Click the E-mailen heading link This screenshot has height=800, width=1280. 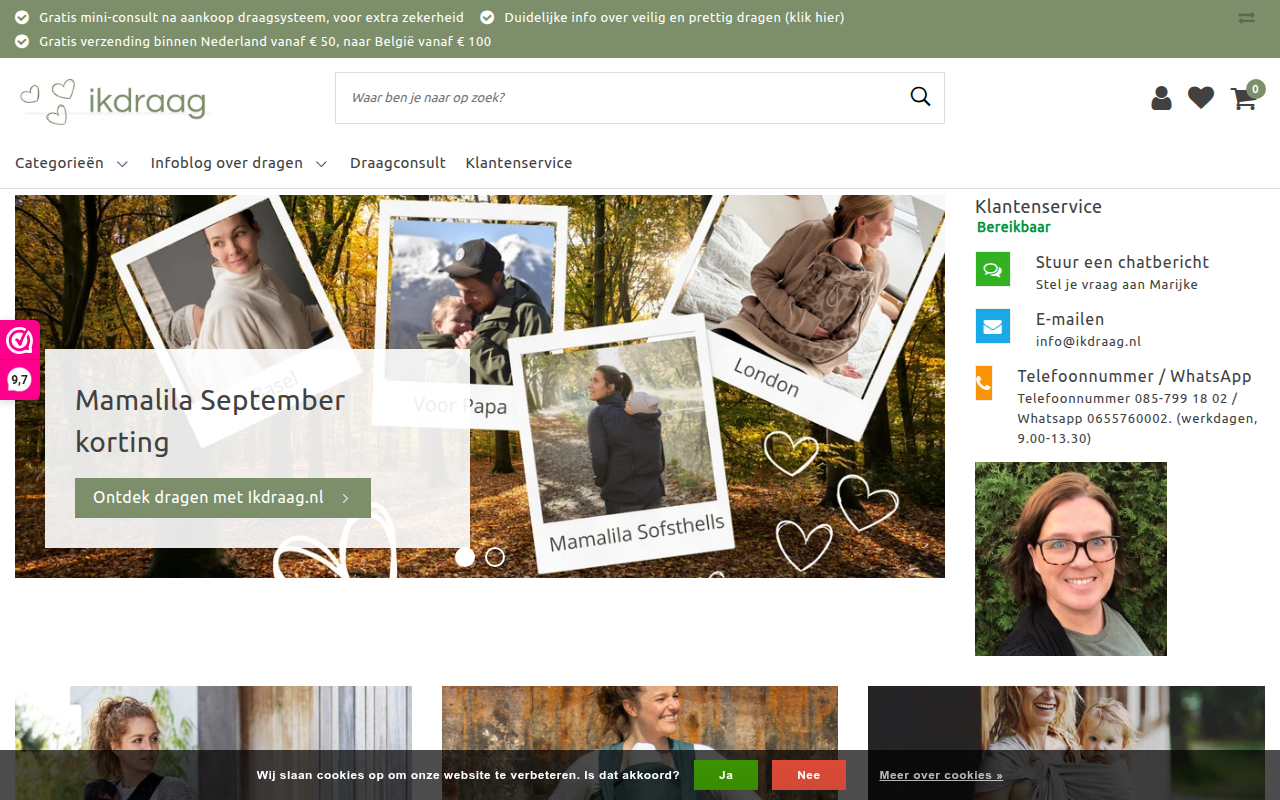click(x=1070, y=319)
